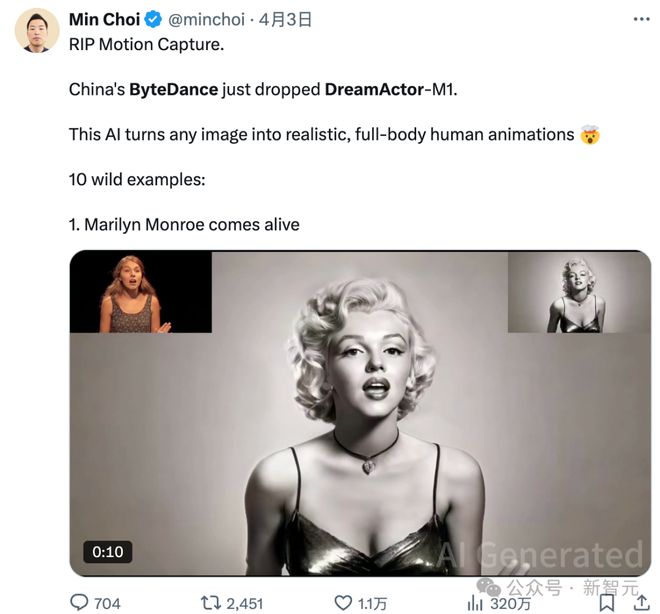The image size is (660, 614).
Task: Click the source woman video inset
Action: [x=140, y=292]
